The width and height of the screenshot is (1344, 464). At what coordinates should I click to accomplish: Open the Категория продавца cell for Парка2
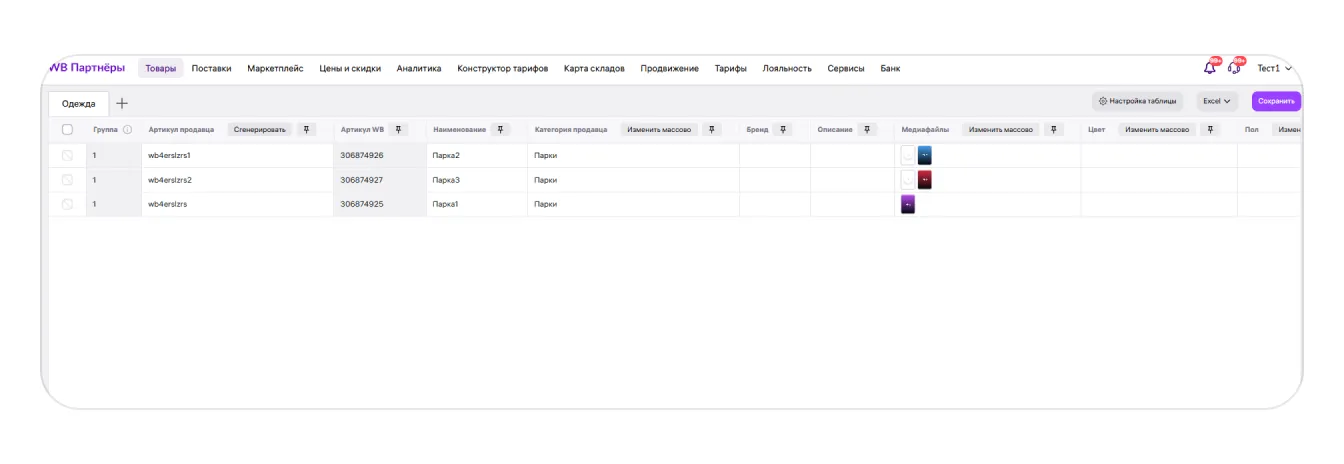632,155
